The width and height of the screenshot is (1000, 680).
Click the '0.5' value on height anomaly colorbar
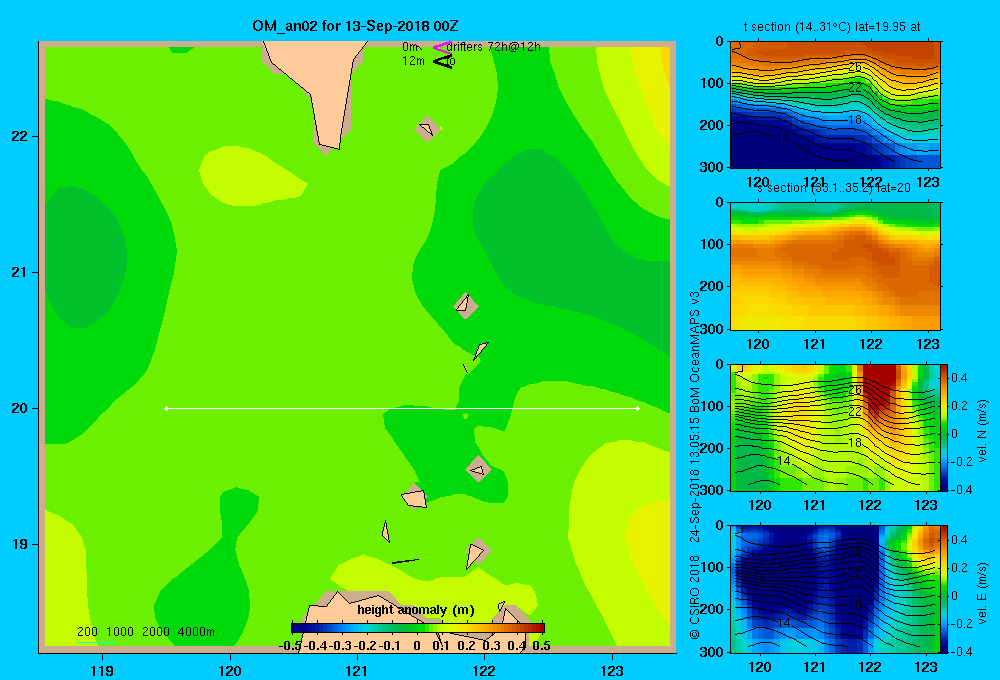tap(541, 646)
